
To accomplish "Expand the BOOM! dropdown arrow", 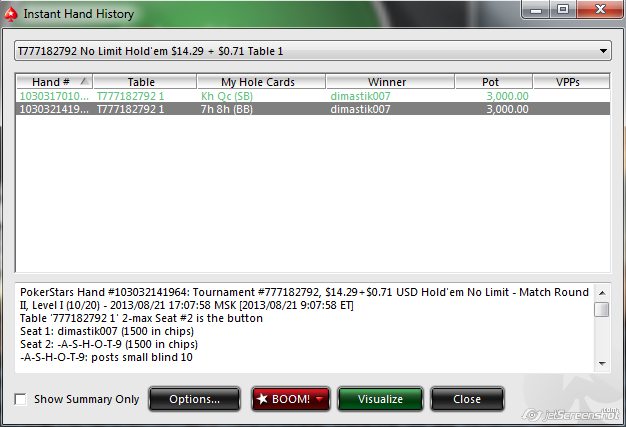I will [320, 399].
